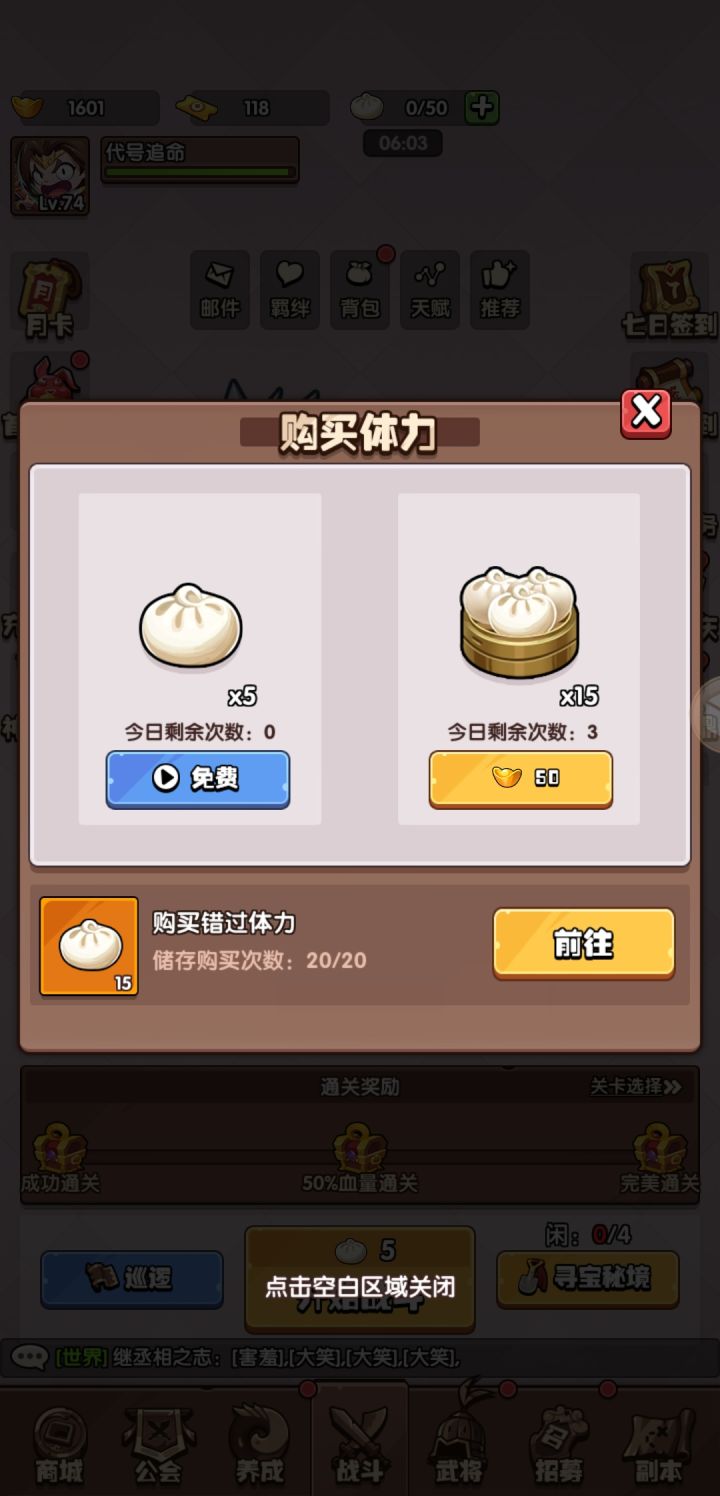Viewport: 720px width, 1496px height.
Task: Switch to the 招募 recruit tab
Action: 558,1443
